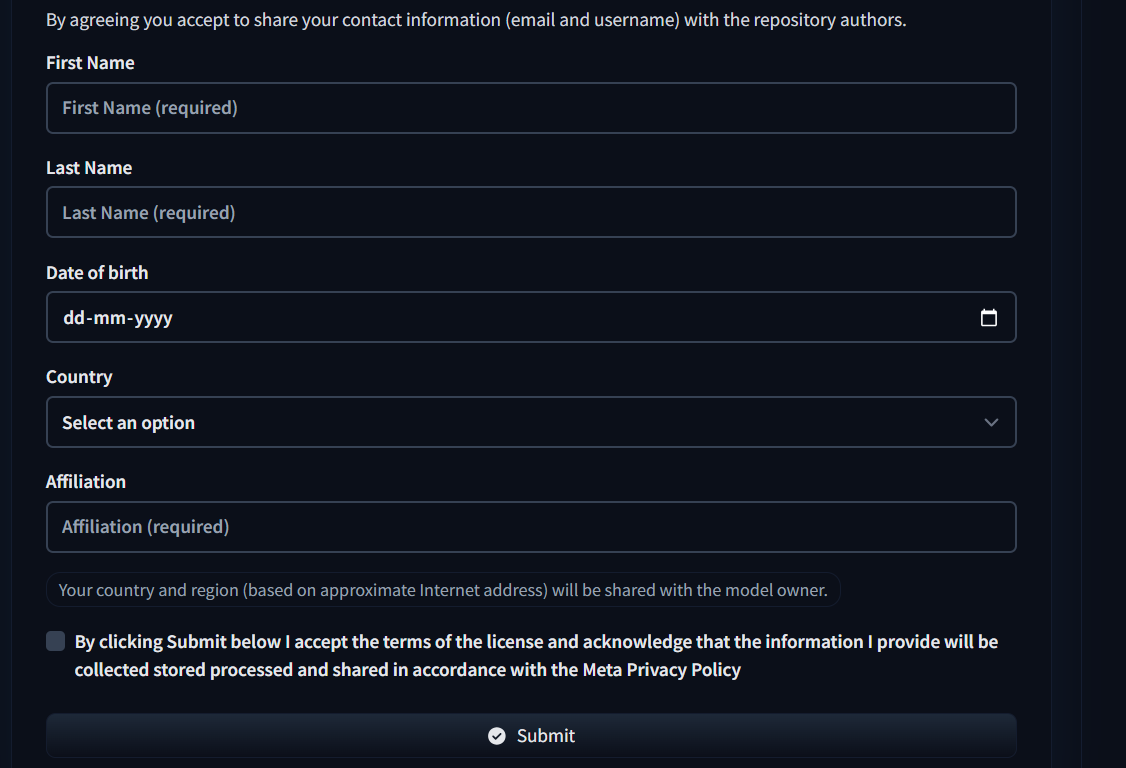Focus the First Name input field
The image size is (1126, 768).
click(x=531, y=108)
